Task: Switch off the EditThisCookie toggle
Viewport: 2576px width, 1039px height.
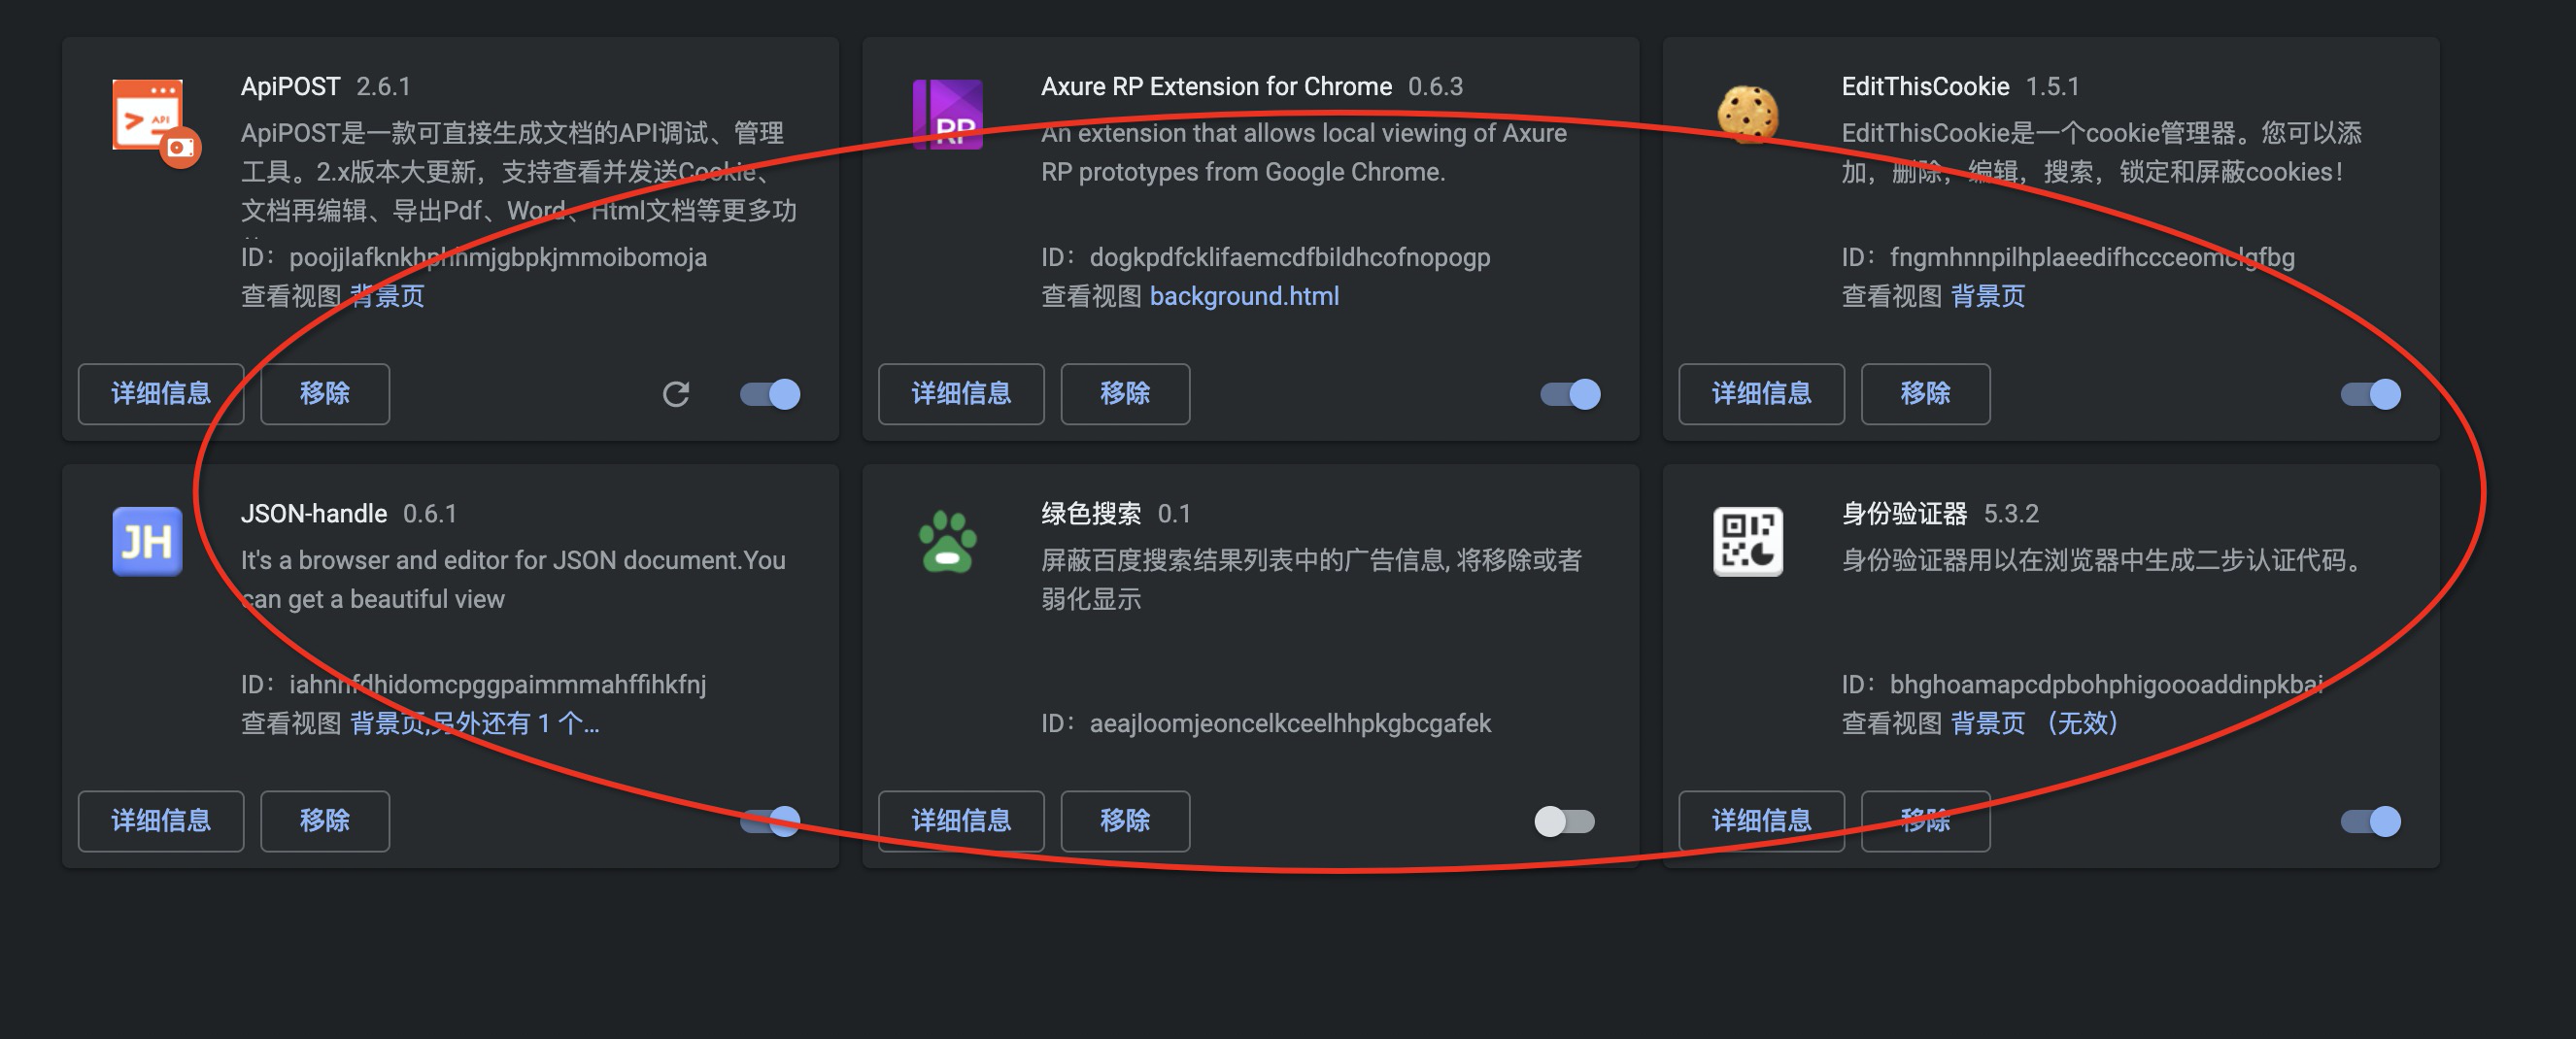Action: [x=2370, y=394]
